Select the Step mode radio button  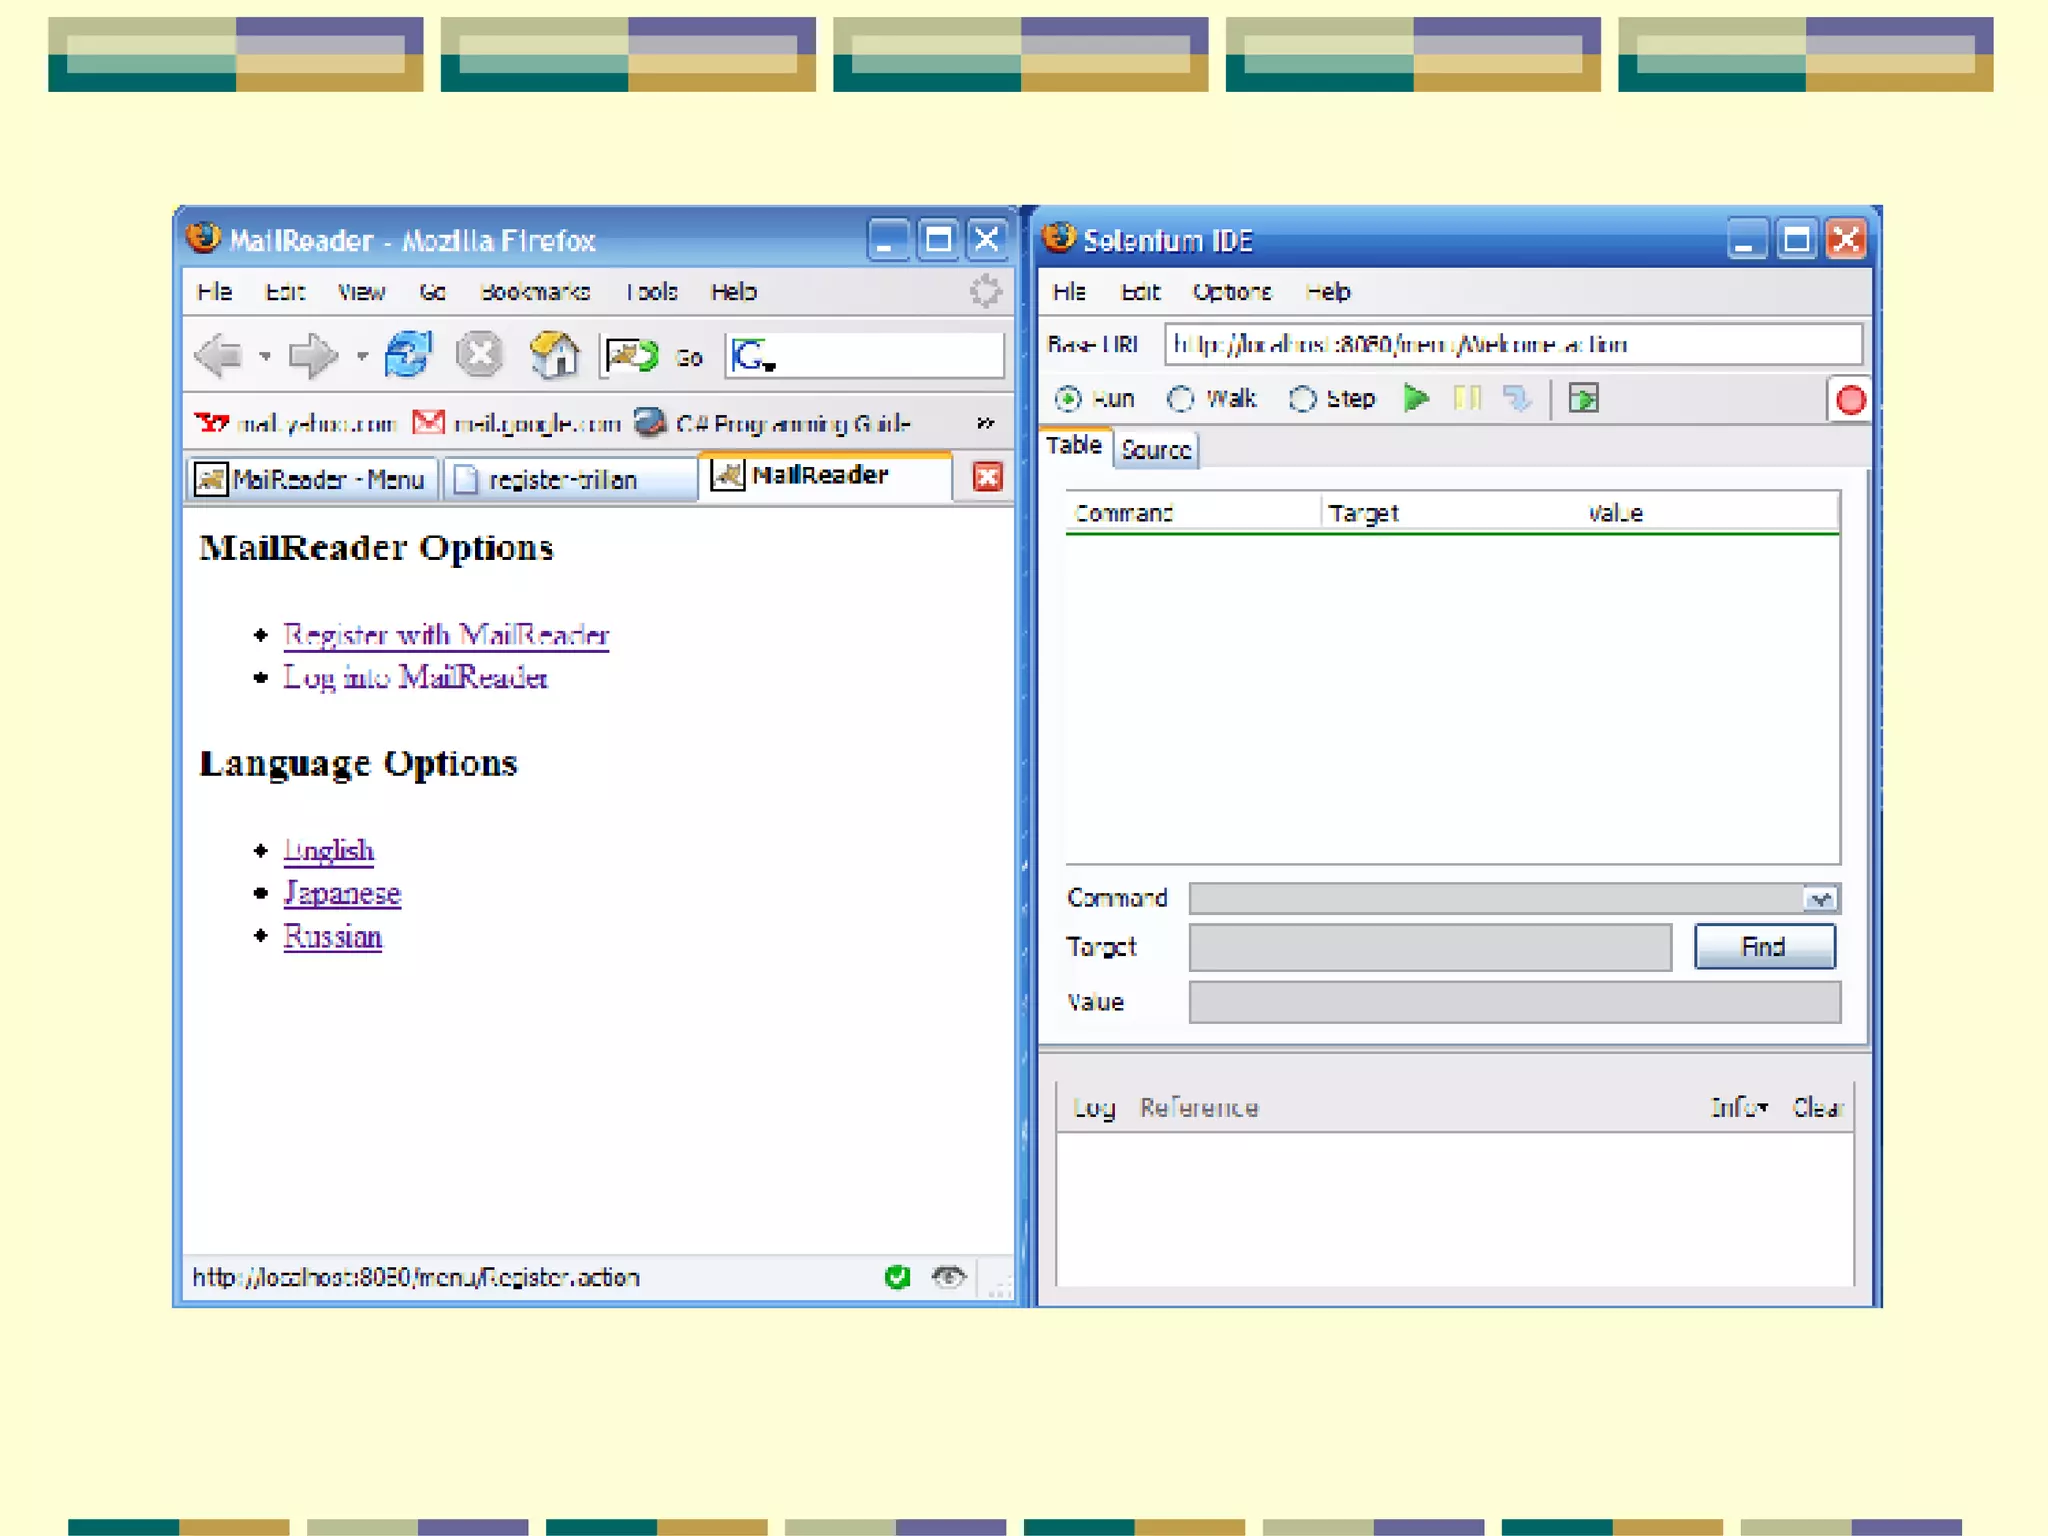point(1302,399)
